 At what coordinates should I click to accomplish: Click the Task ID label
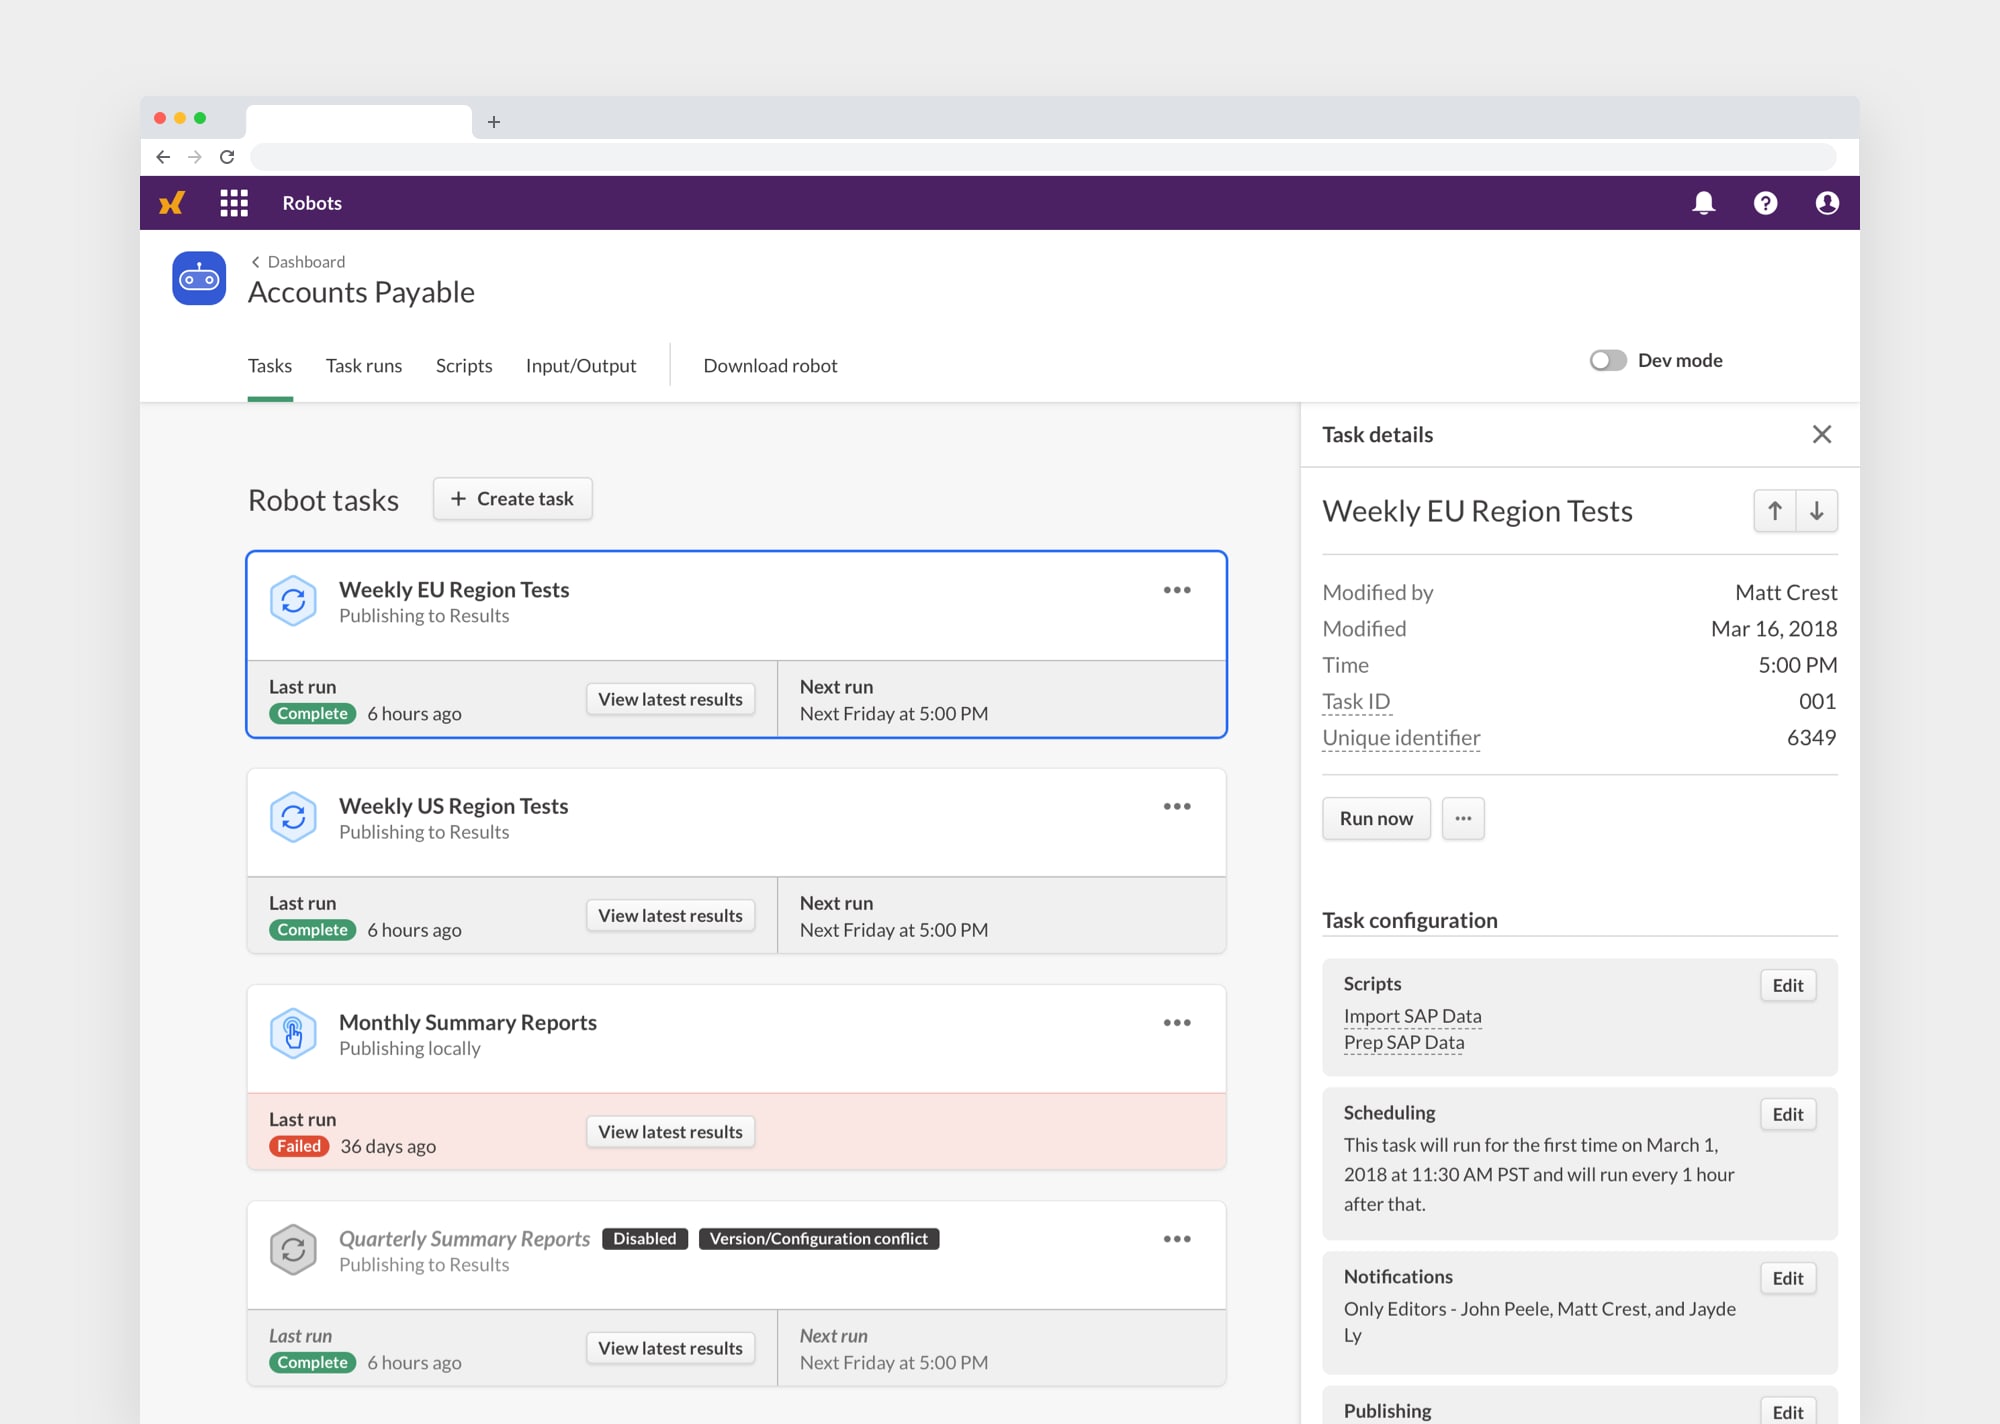[x=1356, y=701]
